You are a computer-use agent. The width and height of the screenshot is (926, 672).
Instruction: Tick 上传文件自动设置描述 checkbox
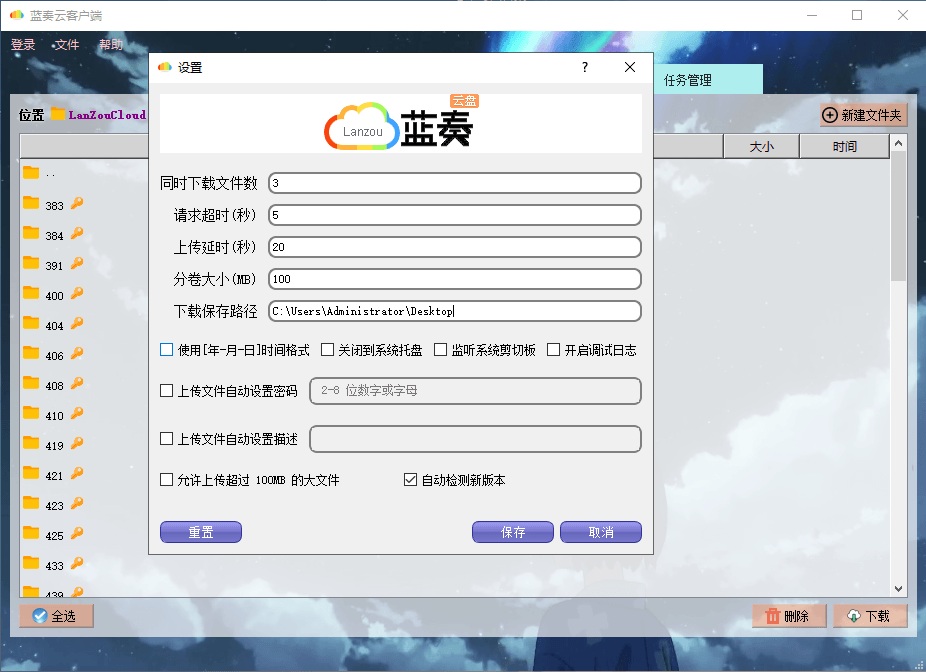(x=167, y=439)
